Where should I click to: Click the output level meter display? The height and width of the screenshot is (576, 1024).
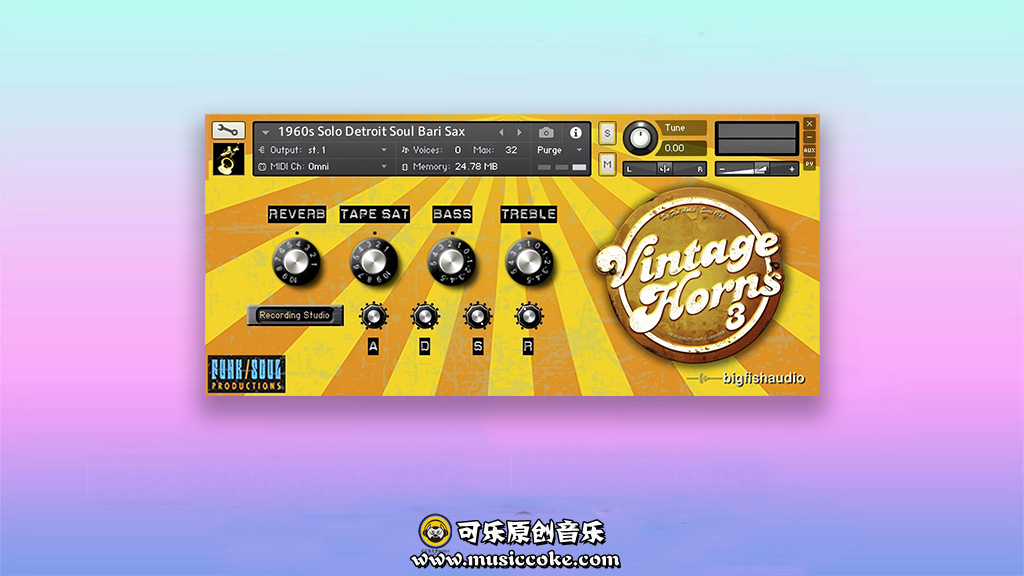pyautogui.click(x=756, y=138)
